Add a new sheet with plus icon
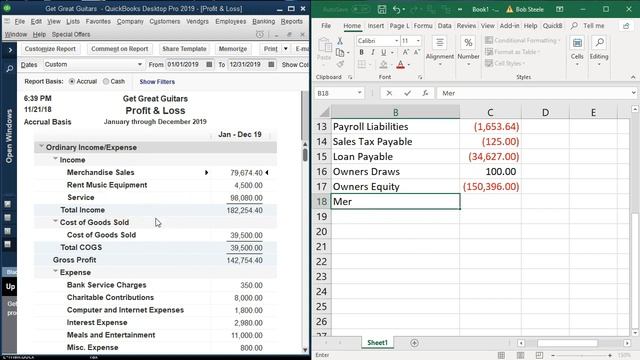The width and height of the screenshot is (640, 360). [x=414, y=343]
